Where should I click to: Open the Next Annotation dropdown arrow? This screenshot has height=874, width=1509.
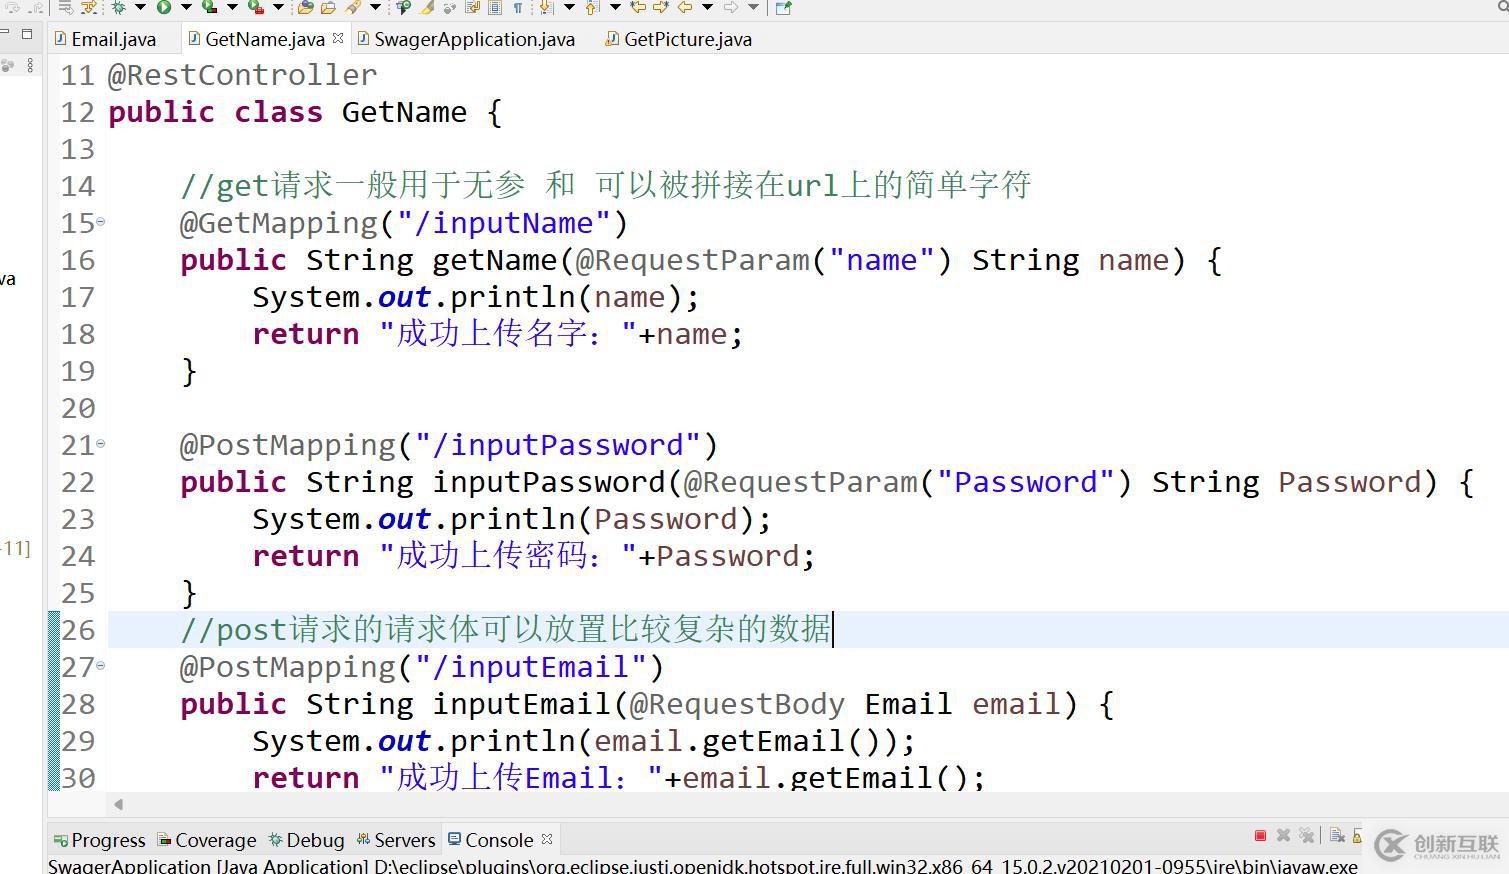click(569, 7)
